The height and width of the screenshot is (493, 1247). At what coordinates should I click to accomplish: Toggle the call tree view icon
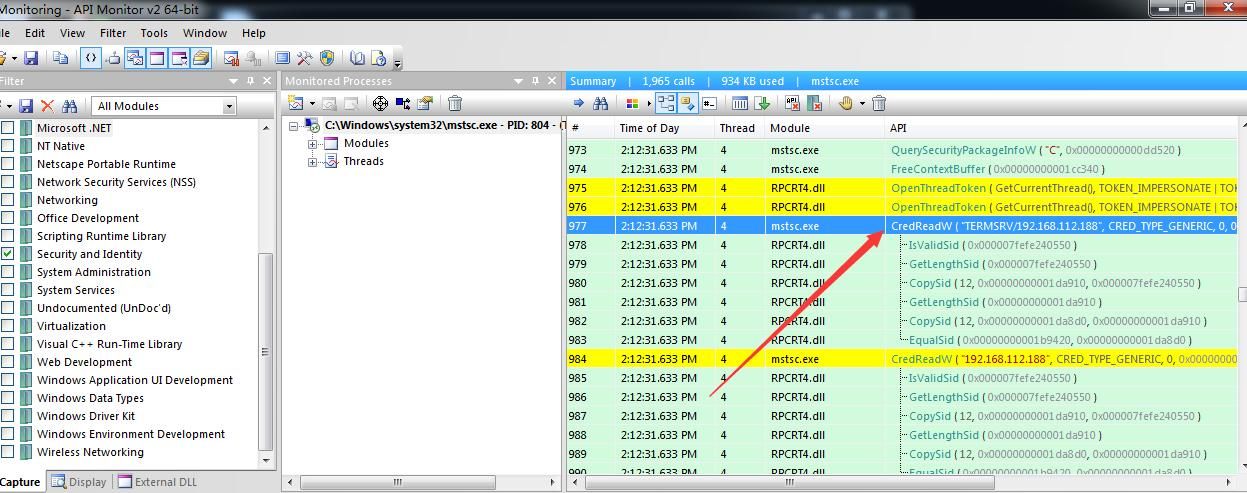coord(665,103)
